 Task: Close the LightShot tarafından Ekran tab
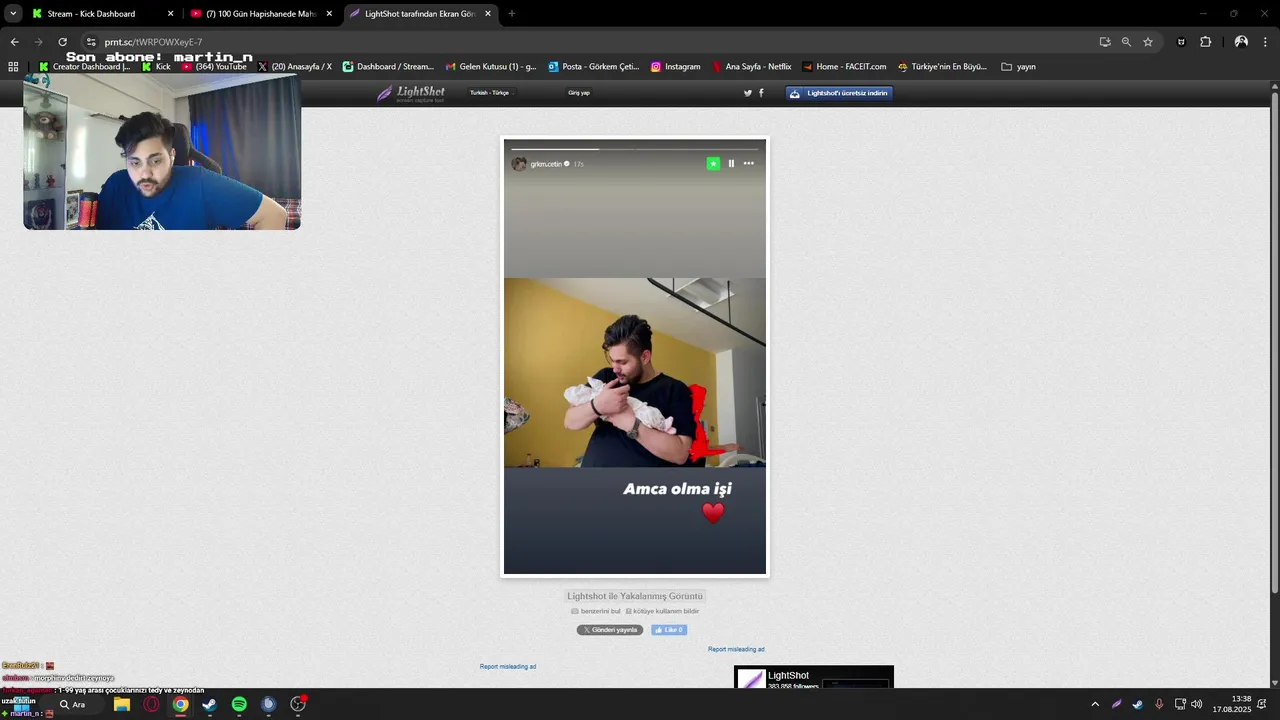click(488, 14)
